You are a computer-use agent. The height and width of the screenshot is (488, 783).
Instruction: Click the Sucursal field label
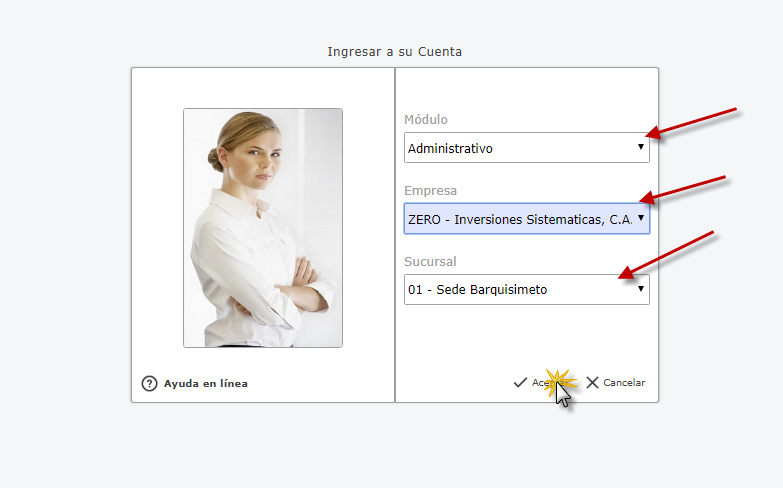tap(430, 262)
